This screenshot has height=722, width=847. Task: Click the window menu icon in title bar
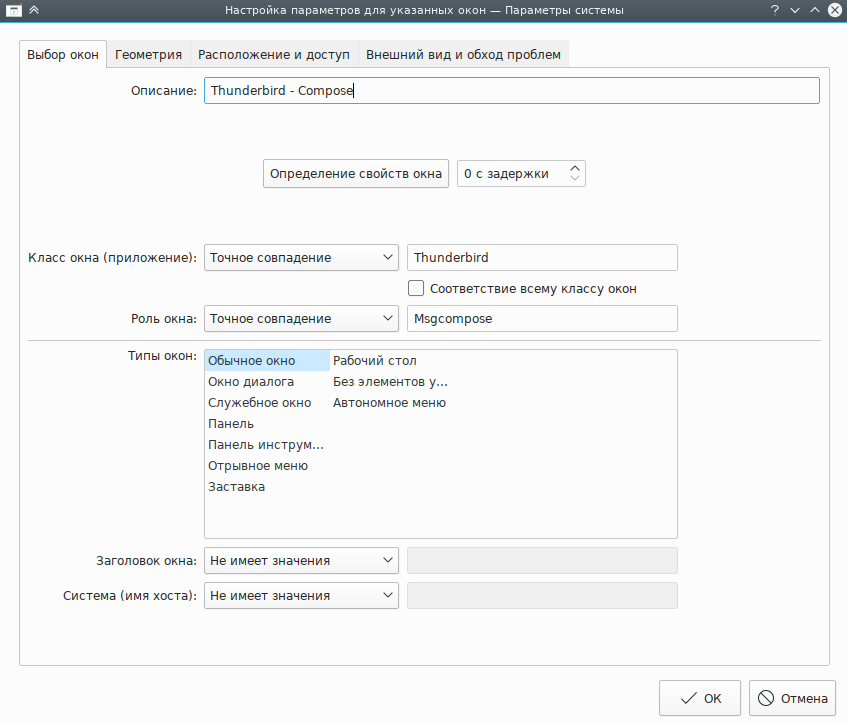point(13,10)
